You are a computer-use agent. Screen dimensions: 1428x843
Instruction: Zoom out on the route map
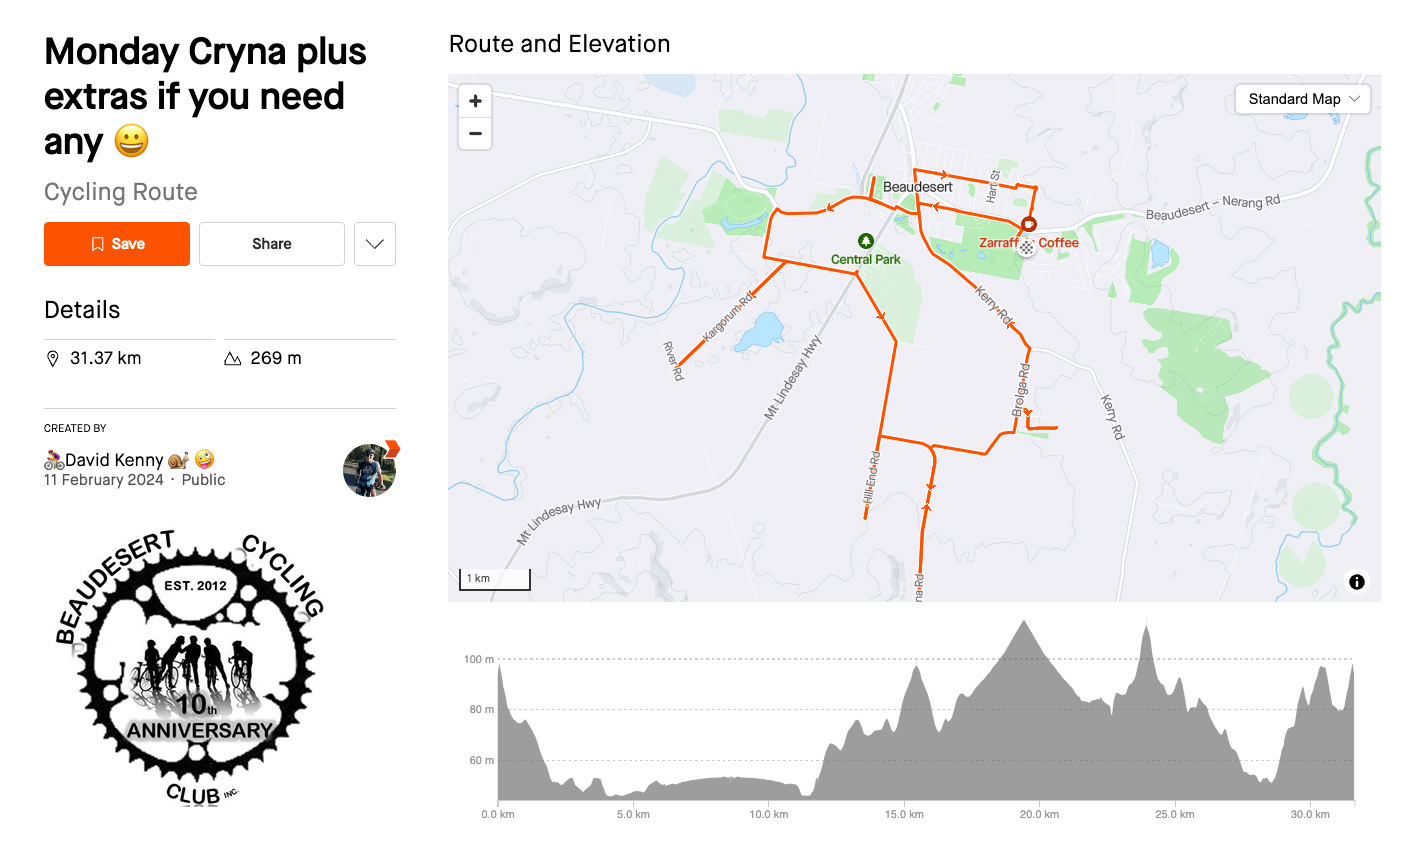pos(475,134)
